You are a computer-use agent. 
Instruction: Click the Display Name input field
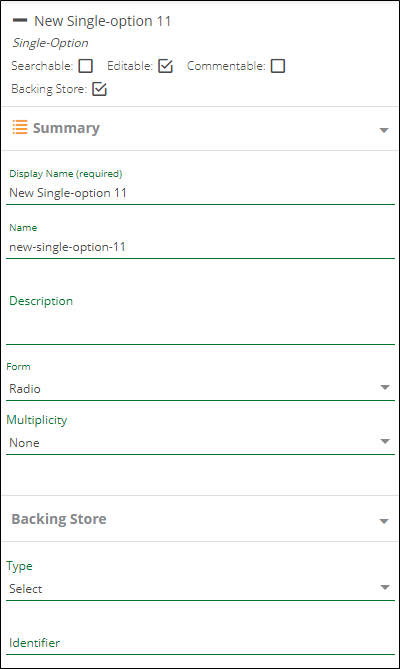tap(200, 193)
